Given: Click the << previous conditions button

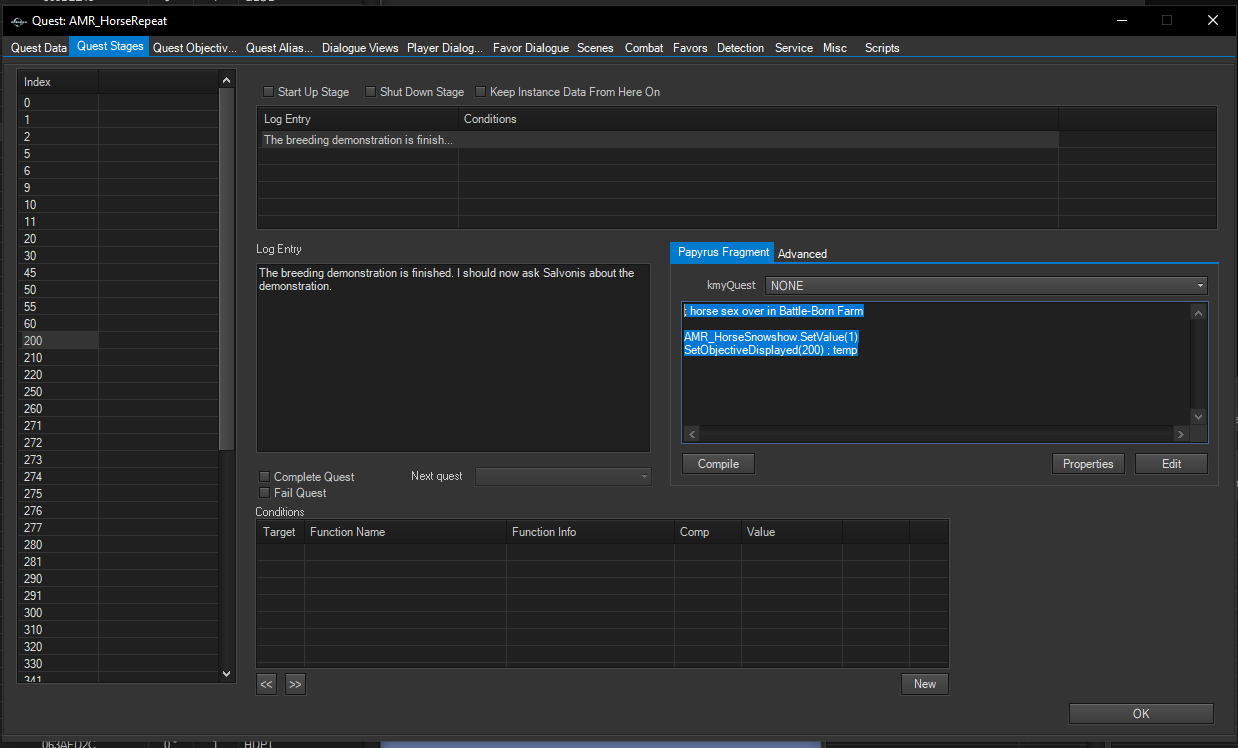Looking at the screenshot, I should coord(266,684).
